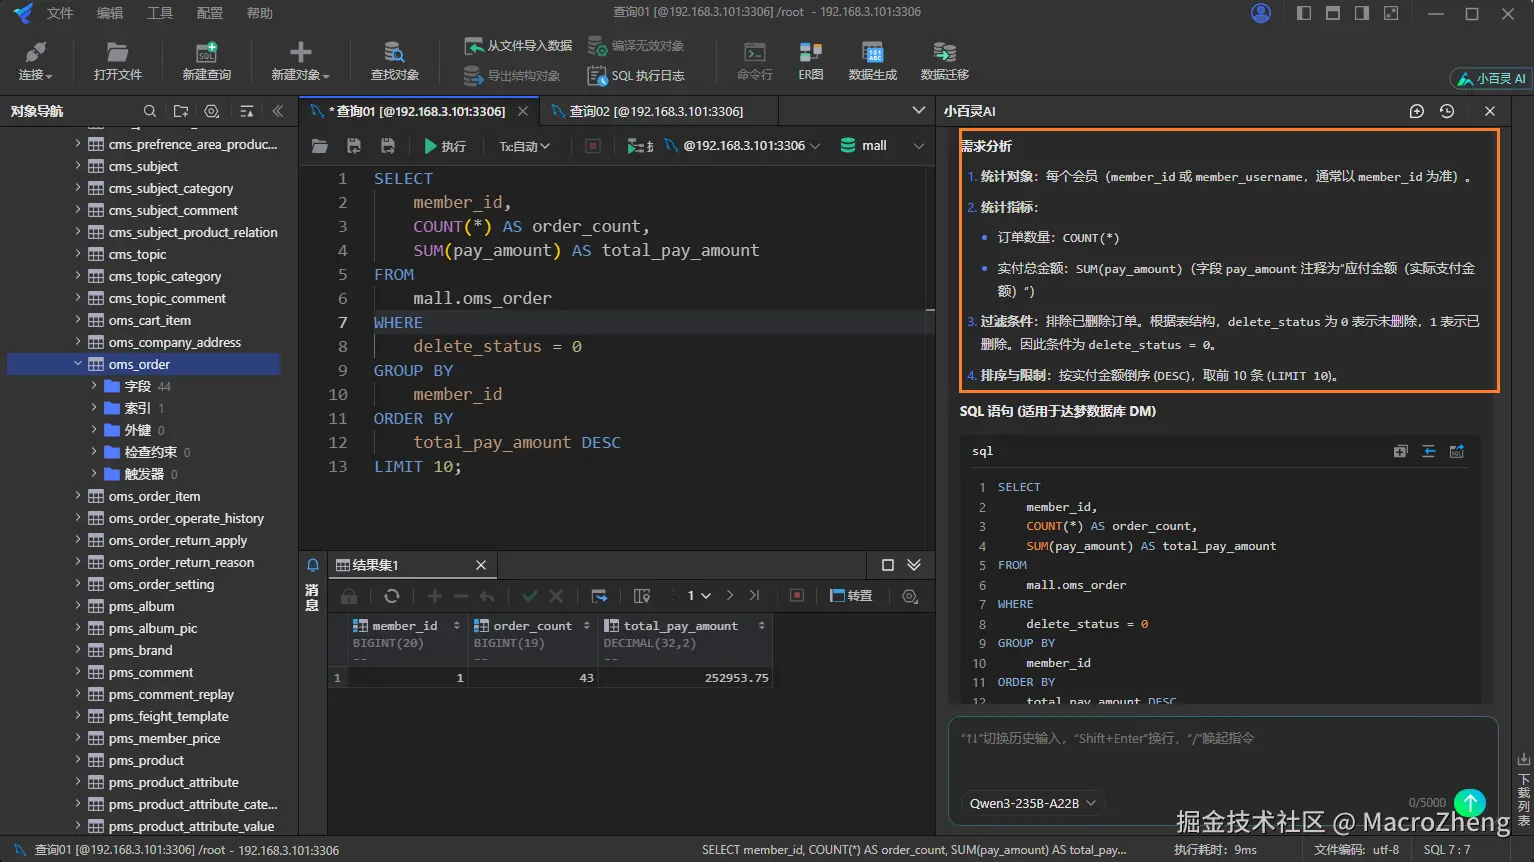Screen dimensions: 1534x862
Task: Collapse the oms_order tree node
Action: [78, 364]
